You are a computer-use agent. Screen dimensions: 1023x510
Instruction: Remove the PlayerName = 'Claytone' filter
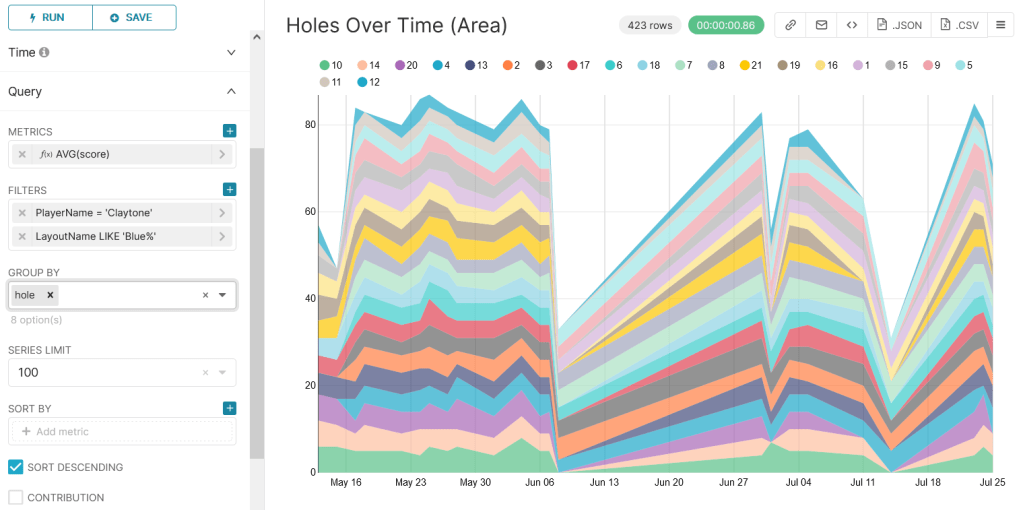coord(22,213)
